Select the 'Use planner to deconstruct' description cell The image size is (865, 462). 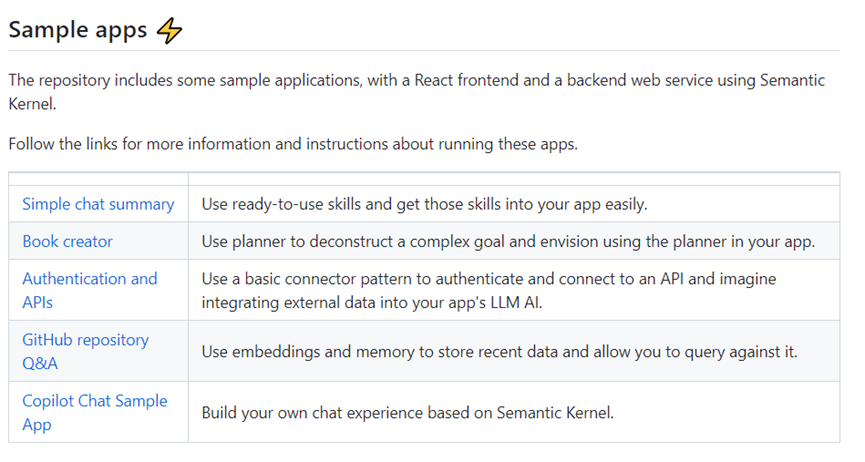click(x=514, y=241)
